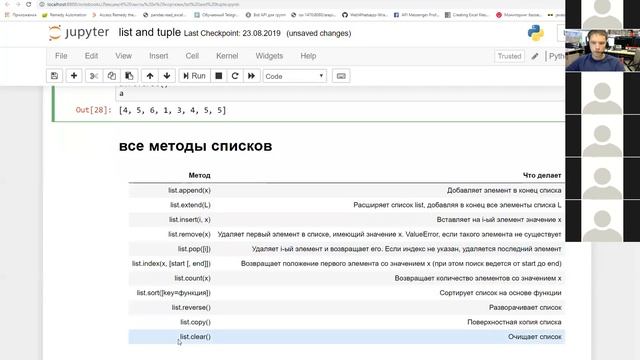Image resolution: width=640 pixels, height=360 pixels.
Task: Click the pencil edit mode icon
Action: coord(535,56)
